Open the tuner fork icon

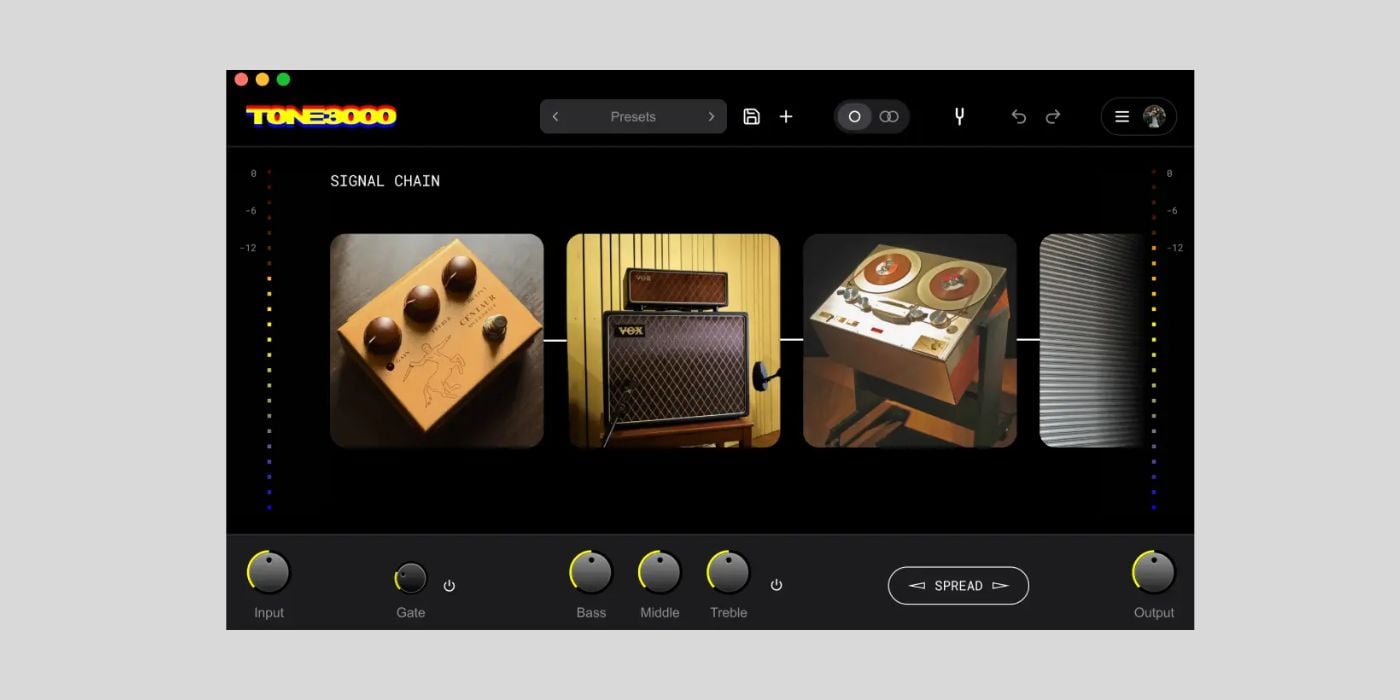point(959,117)
